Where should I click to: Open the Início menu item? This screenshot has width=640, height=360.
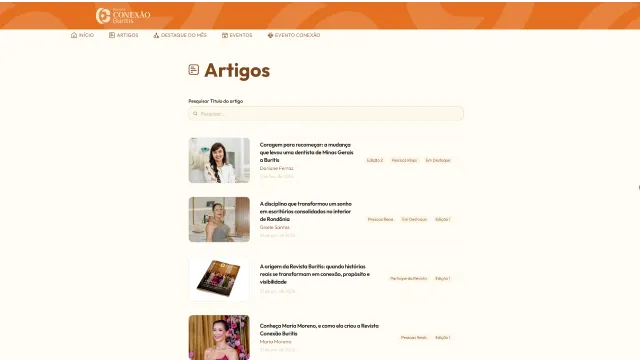(82, 35)
